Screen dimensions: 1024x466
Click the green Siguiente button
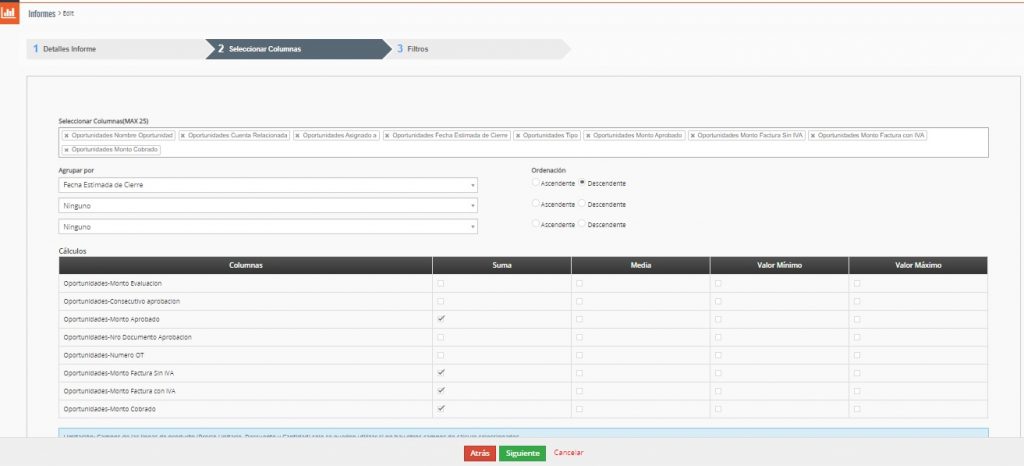click(522, 453)
